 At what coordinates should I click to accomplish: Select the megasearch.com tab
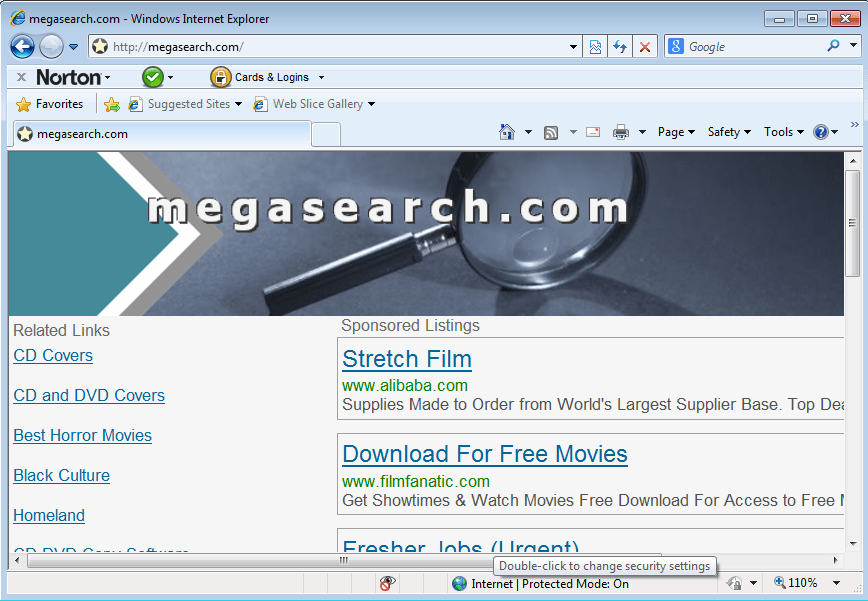click(162, 134)
